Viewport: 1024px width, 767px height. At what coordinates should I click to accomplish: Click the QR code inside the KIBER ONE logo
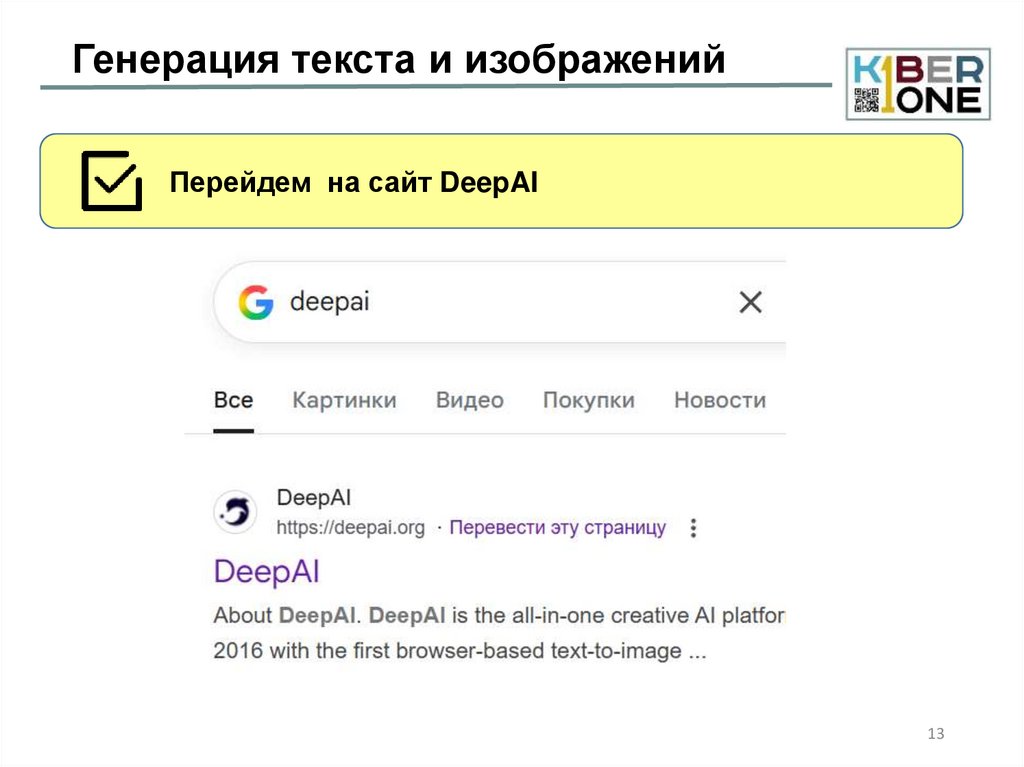pyautogui.click(x=866, y=98)
